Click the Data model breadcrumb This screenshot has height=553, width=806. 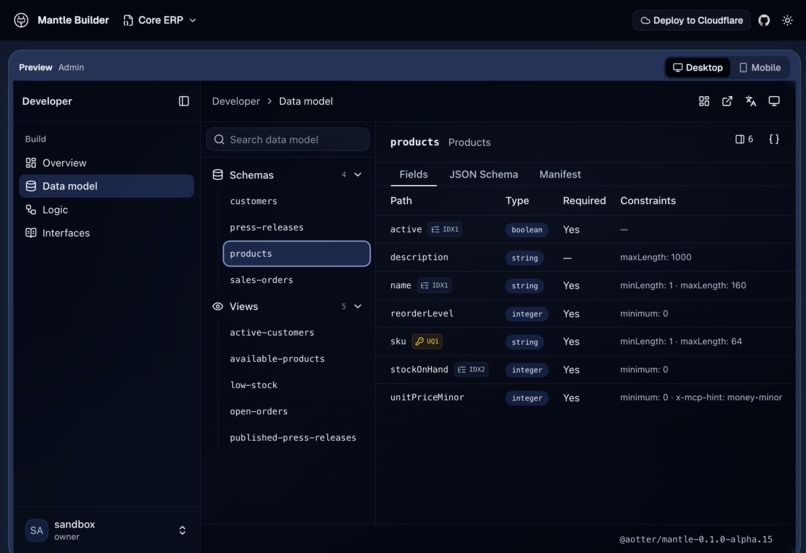(306, 101)
